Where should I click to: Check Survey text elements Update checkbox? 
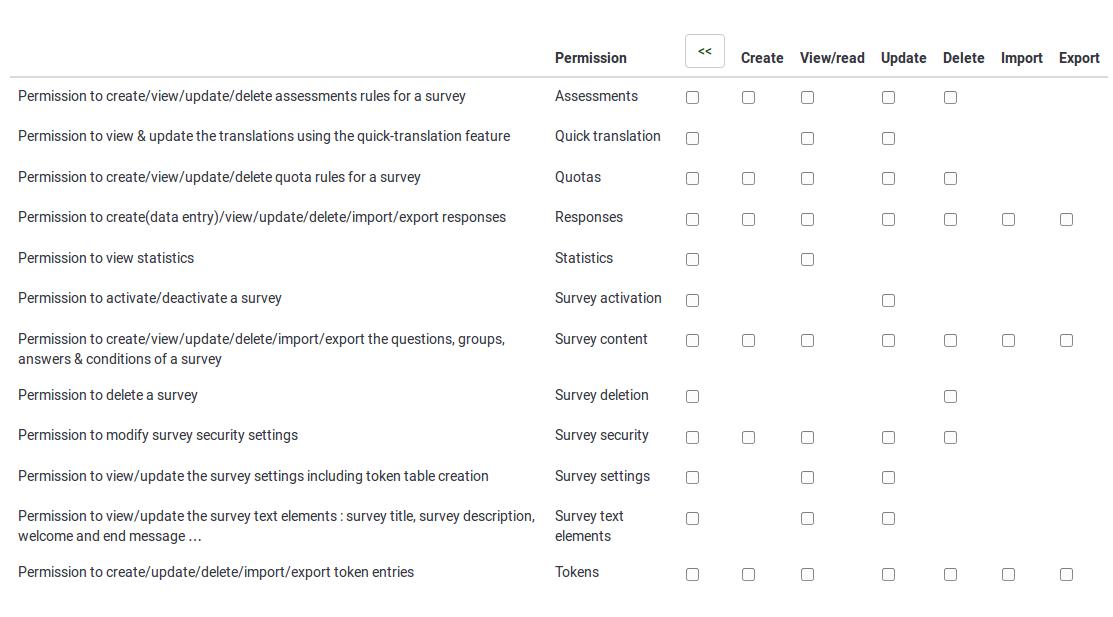[x=888, y=519]
